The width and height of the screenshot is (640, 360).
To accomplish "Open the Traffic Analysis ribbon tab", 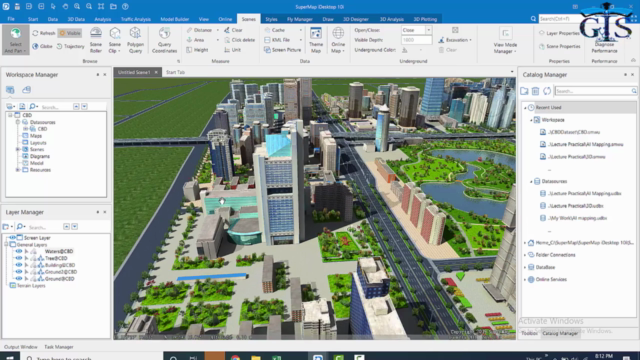I will 136,19.
